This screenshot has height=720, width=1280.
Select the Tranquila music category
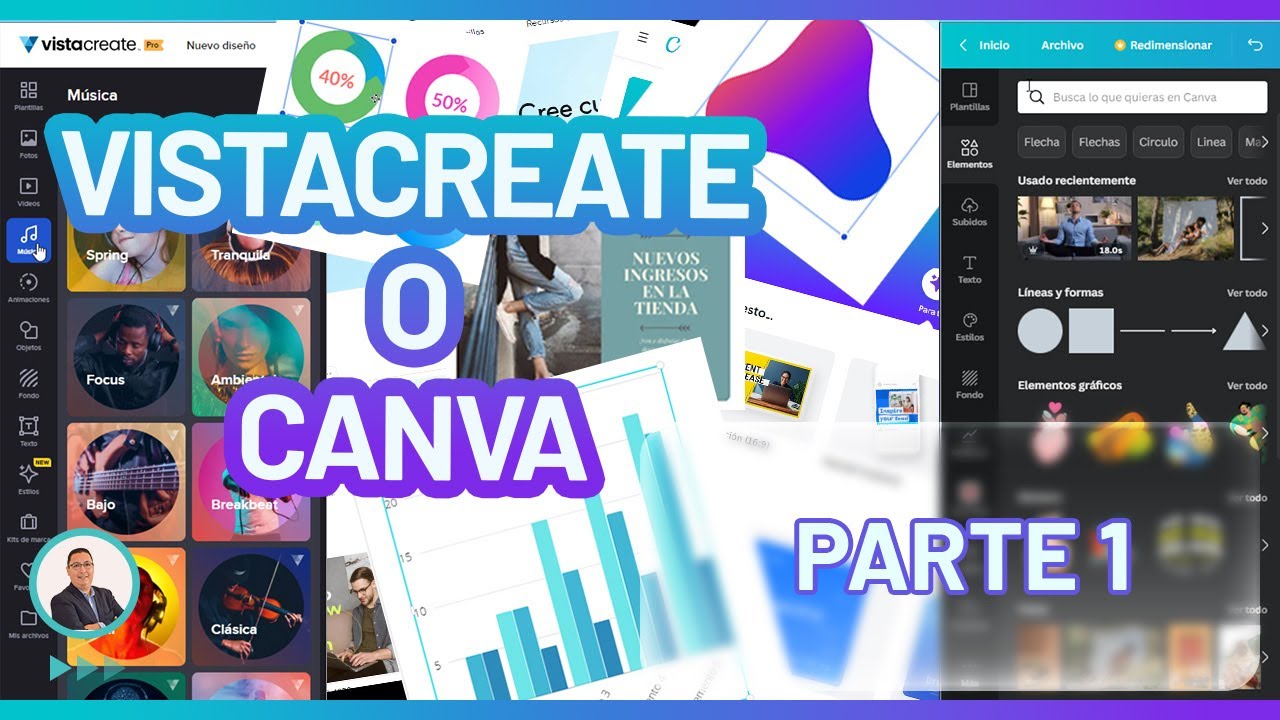click(251, 255)
